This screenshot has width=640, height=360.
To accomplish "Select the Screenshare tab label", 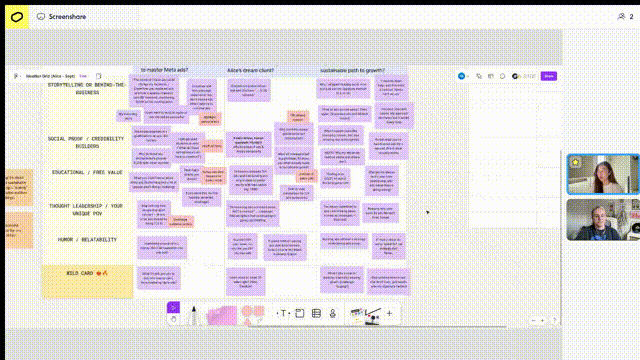I will coord(67,17).
